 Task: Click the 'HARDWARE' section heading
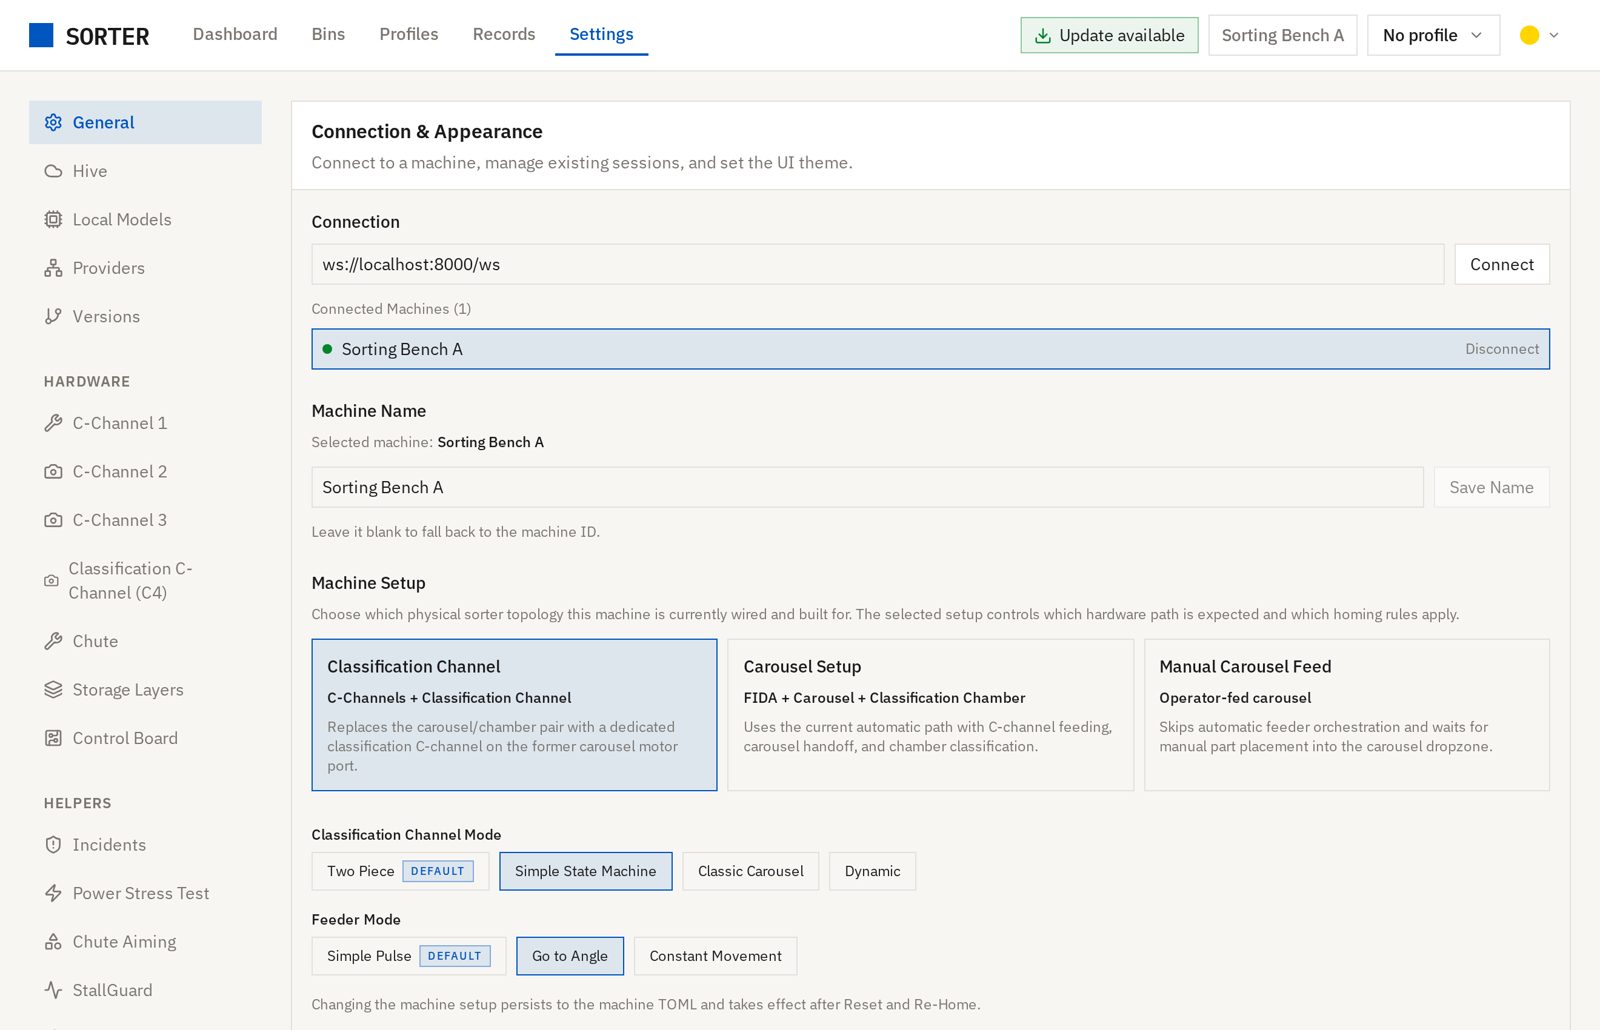tap(87, 382)
